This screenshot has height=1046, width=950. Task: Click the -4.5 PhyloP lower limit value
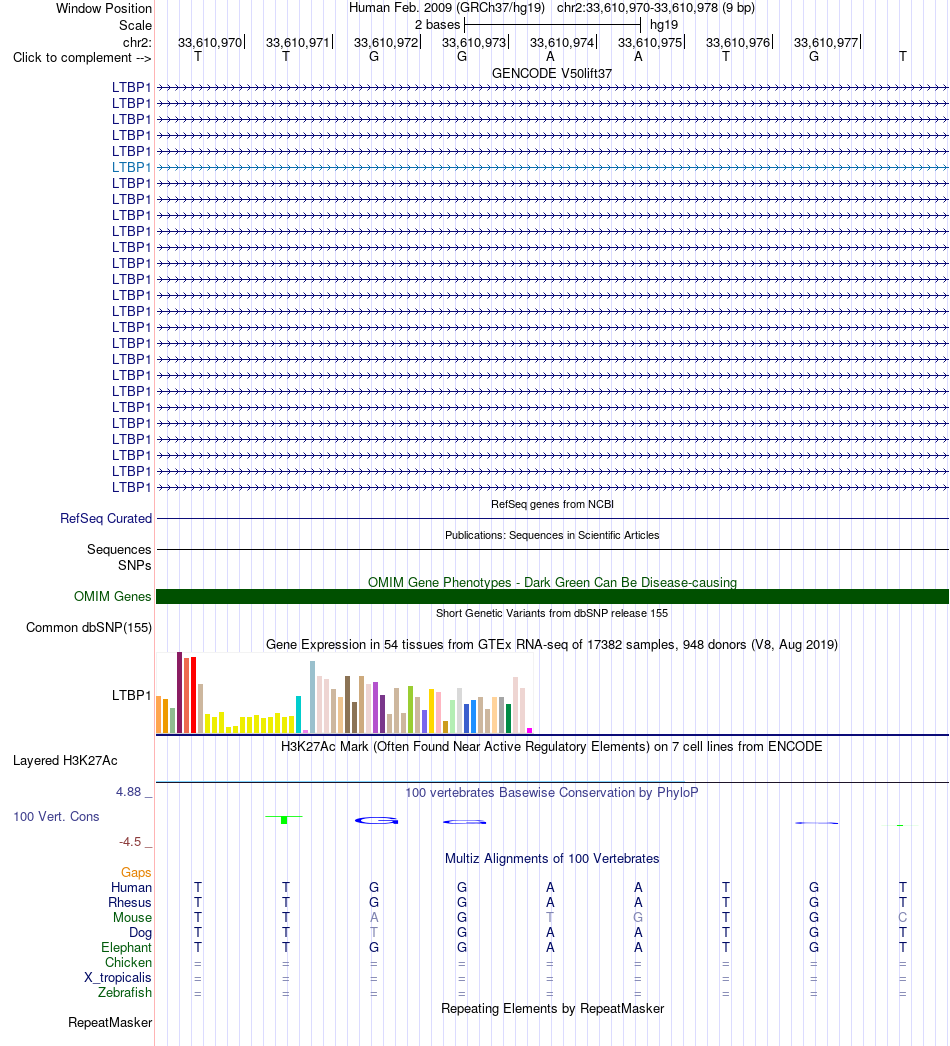(x=130, y=842)
